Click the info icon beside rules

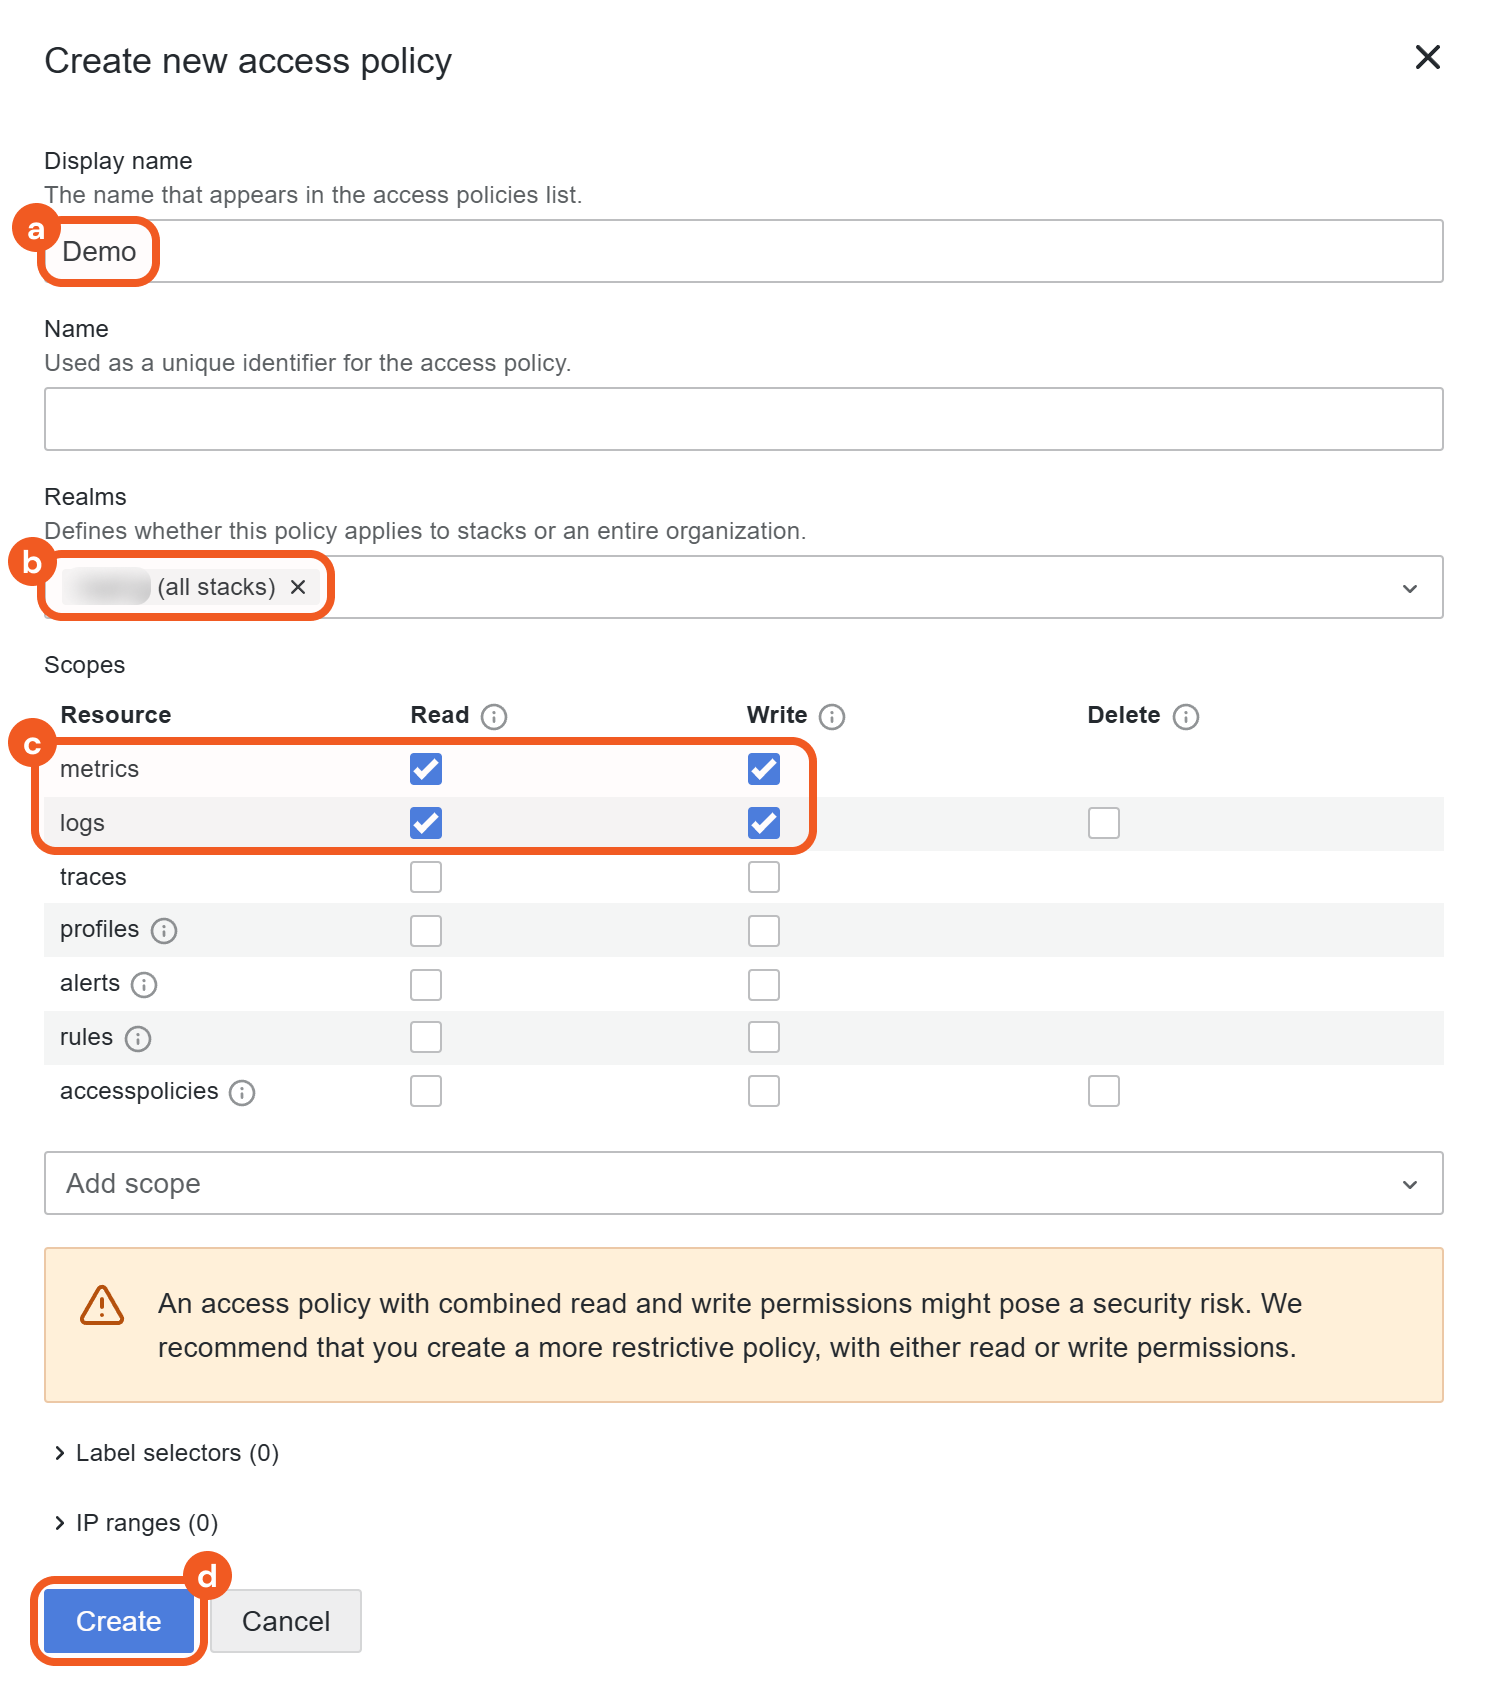(138, 1039)
